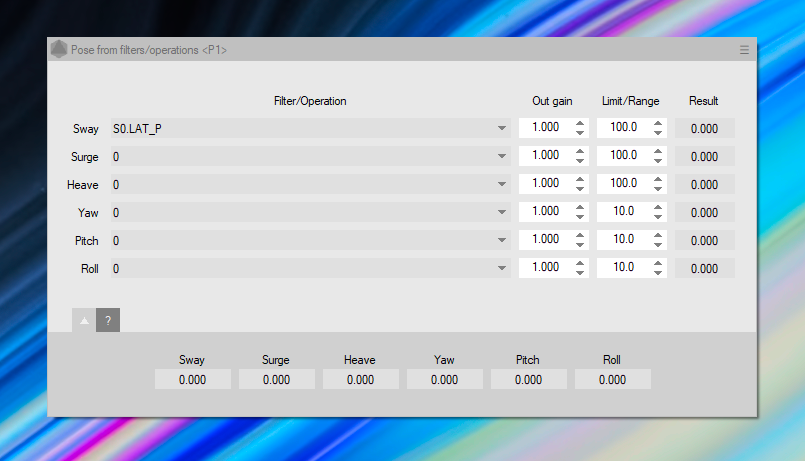
Task: Open the Pitch filter operation dropdown
Action: (x=311, y=240)
